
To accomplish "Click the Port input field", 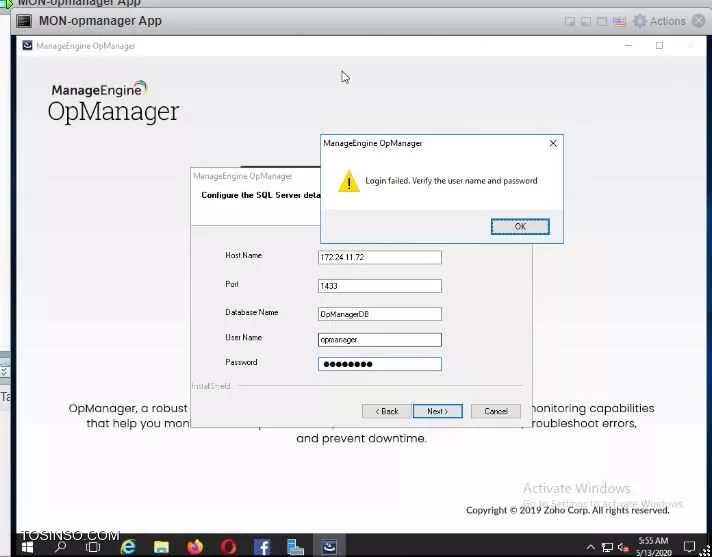I will (x=380, y=286).
